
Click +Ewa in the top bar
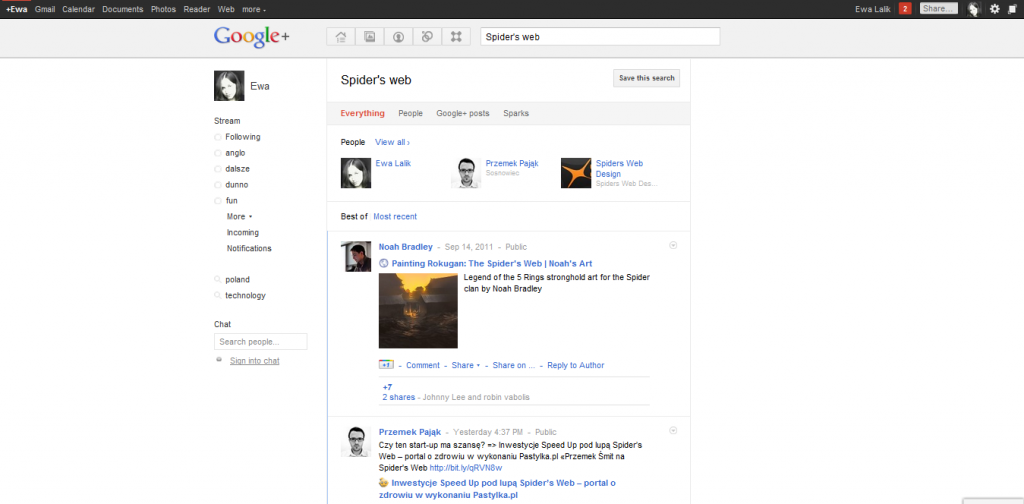tap(16, 10)
